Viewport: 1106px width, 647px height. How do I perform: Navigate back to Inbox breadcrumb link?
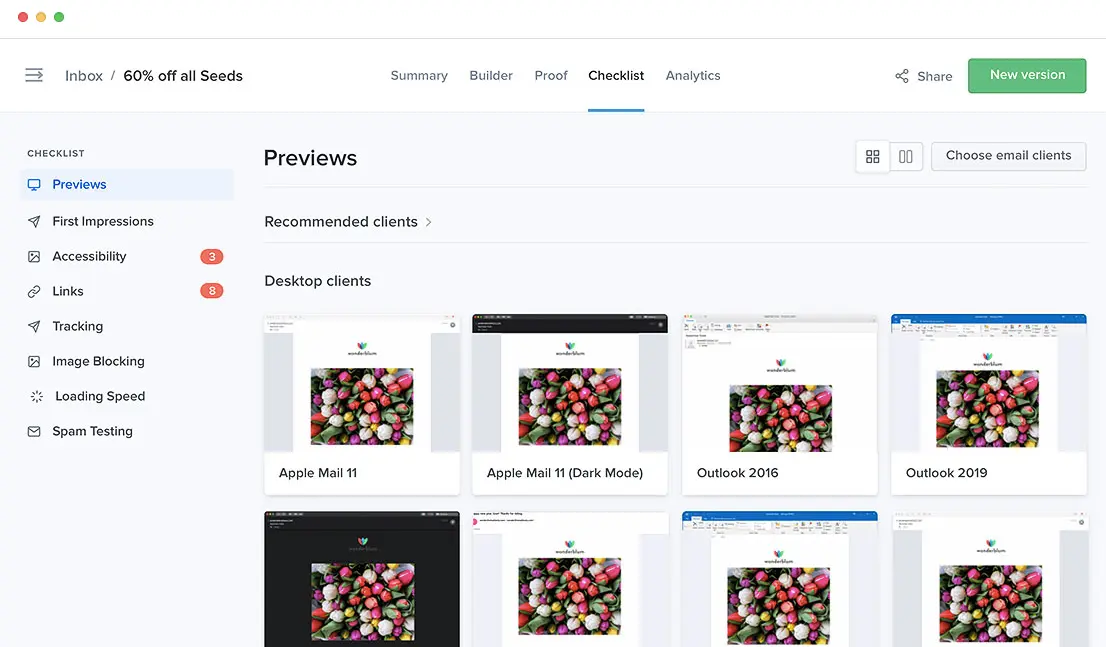pos(84,76)
